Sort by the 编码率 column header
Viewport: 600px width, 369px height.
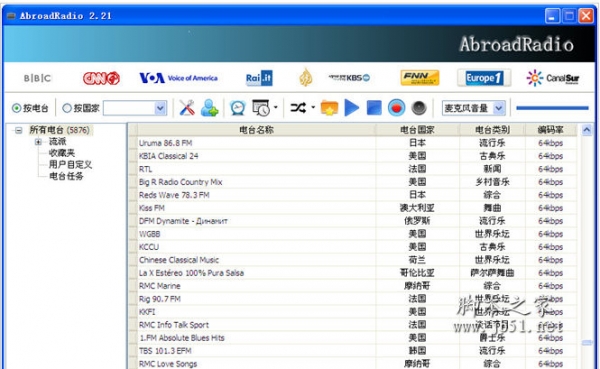(551, 130)
